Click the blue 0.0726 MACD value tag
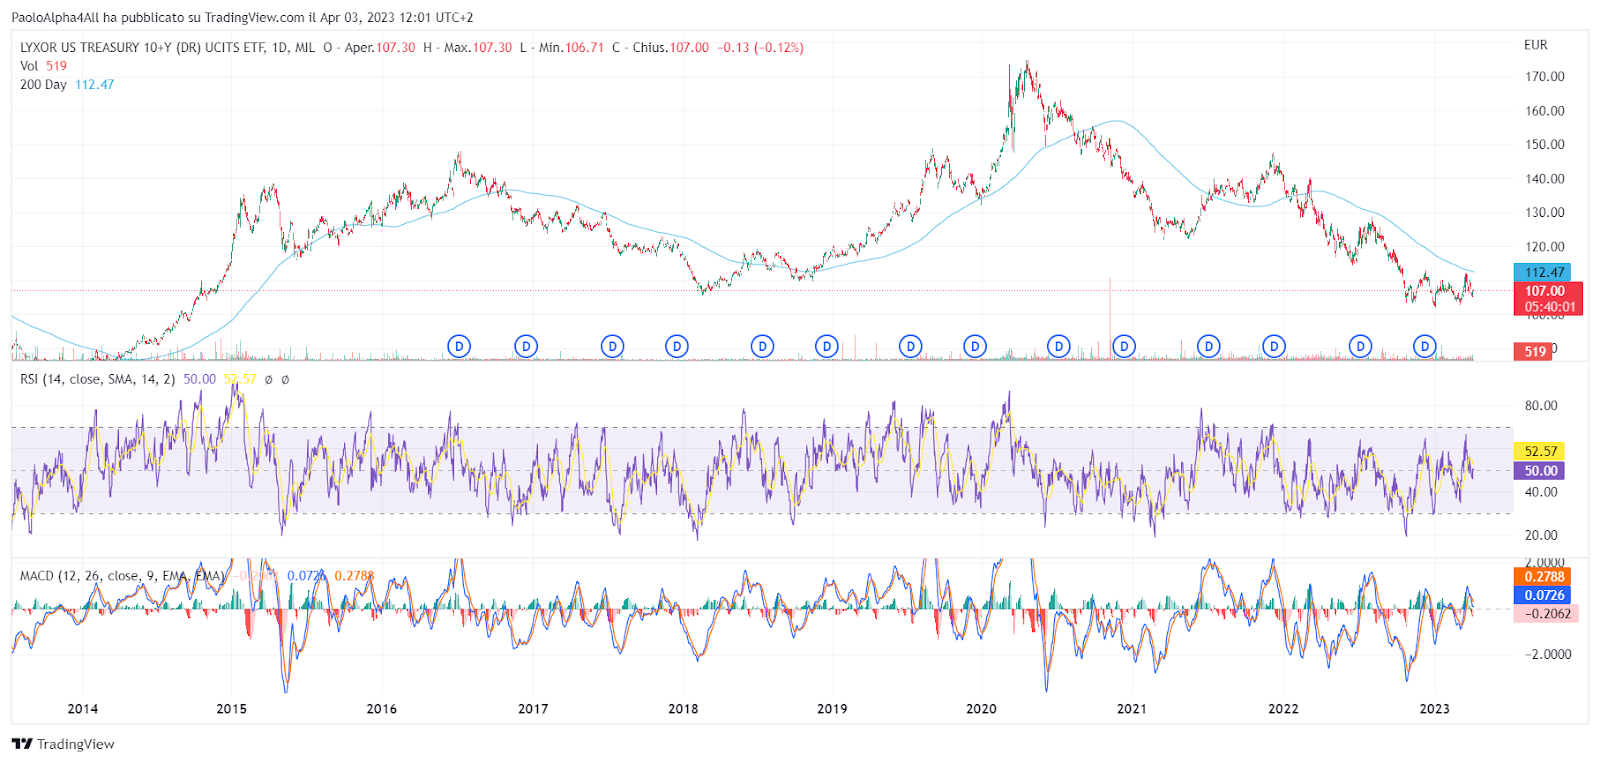The image size is (1600, 763). click(x=1543, y=595)
